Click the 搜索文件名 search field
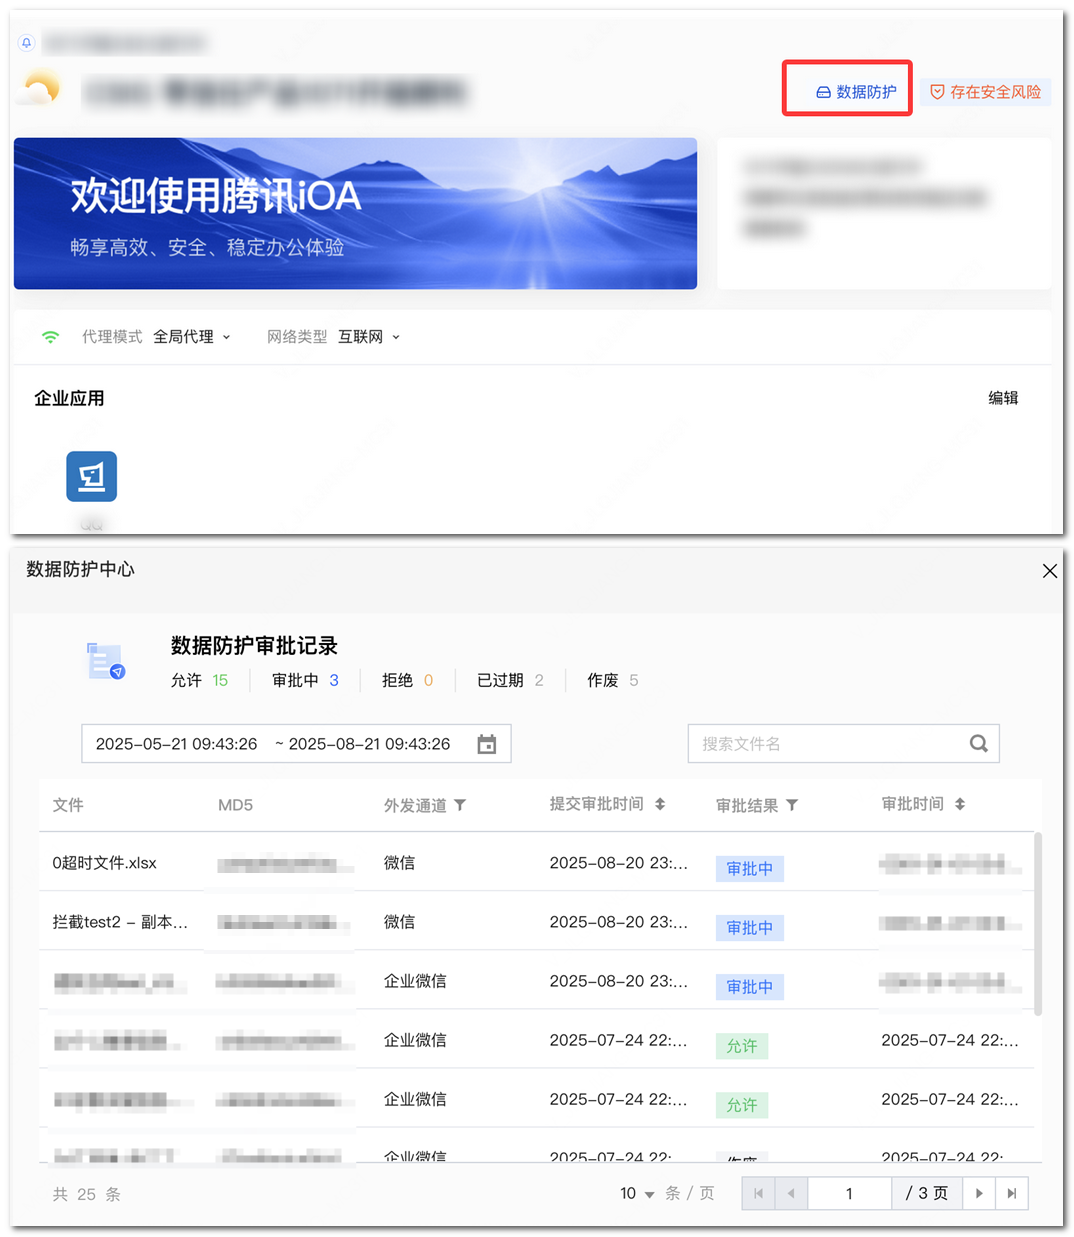Screen dimensions: 1074x1237 (x=843, y=744)
